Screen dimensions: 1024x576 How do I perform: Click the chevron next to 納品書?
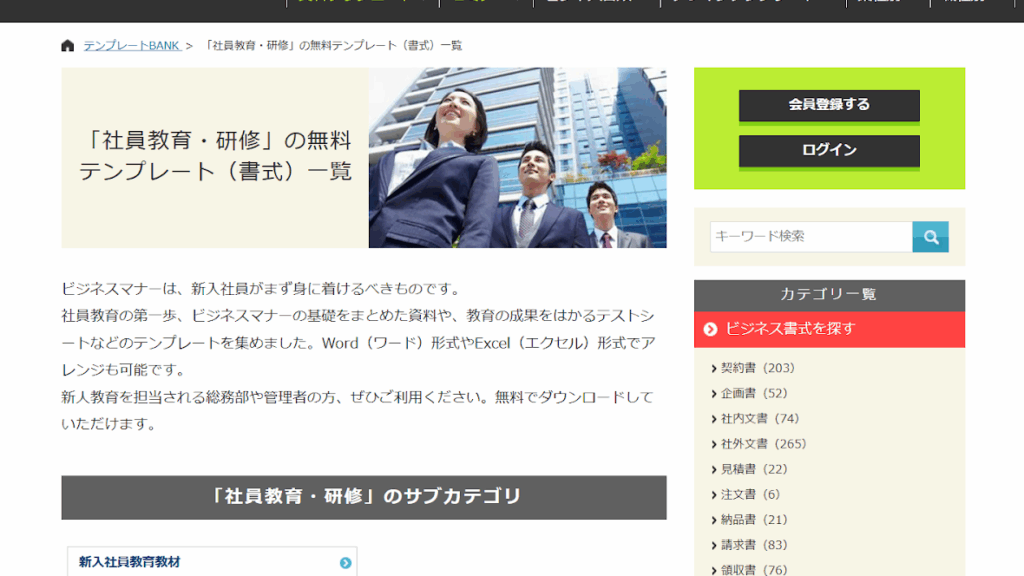[x=714, y=520]
